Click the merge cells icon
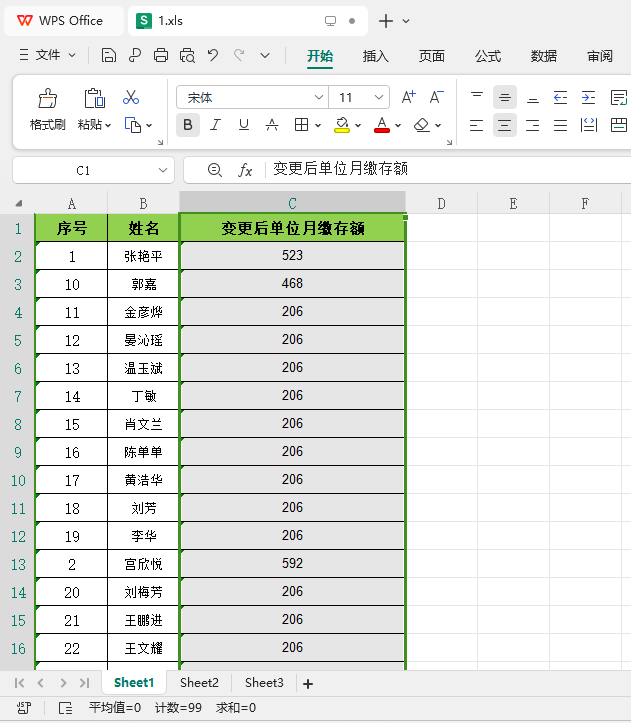 point(619,125)
